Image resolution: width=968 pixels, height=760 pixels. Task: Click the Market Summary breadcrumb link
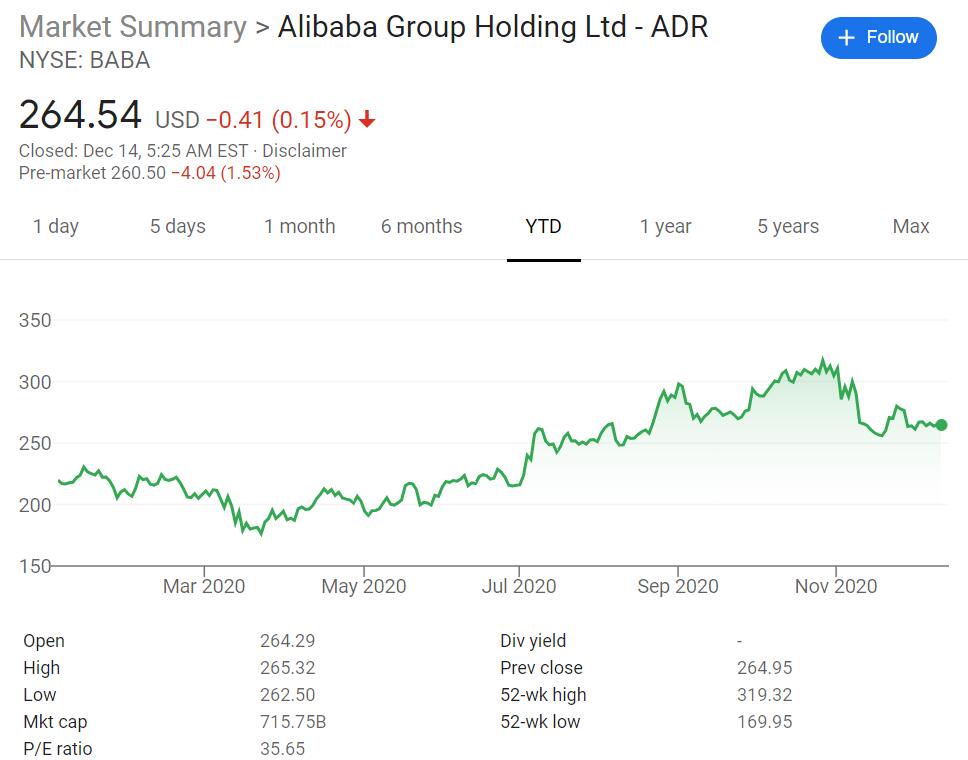tap(133, 27)
